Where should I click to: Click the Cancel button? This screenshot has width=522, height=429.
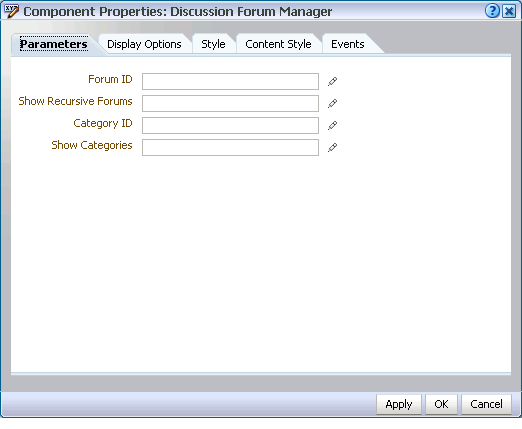click(x=486, y=404)
